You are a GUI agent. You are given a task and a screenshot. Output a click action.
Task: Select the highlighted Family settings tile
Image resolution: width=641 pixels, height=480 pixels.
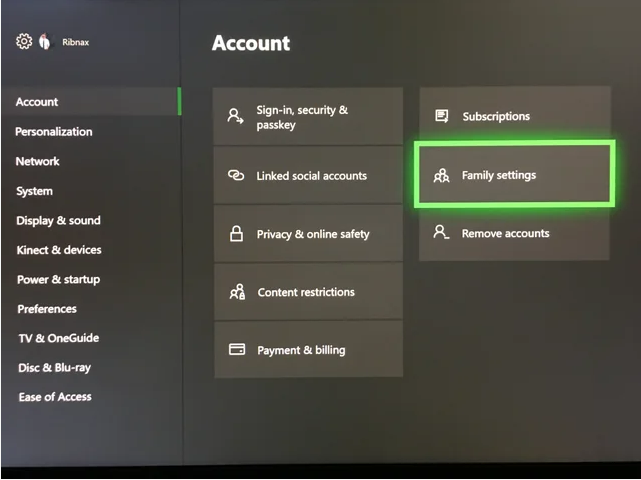(515, 175)
